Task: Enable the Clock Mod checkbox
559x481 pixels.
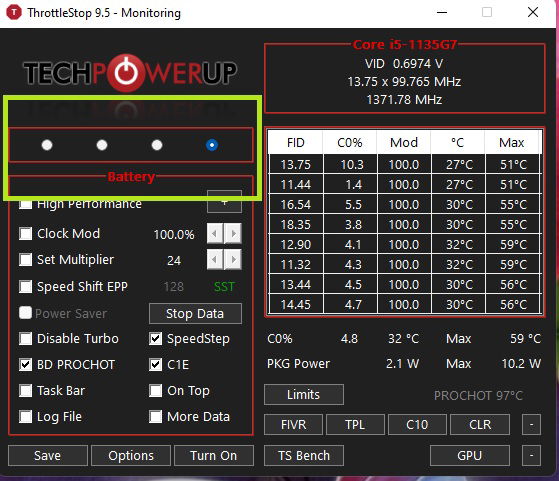Action: [x=26, y=234]
